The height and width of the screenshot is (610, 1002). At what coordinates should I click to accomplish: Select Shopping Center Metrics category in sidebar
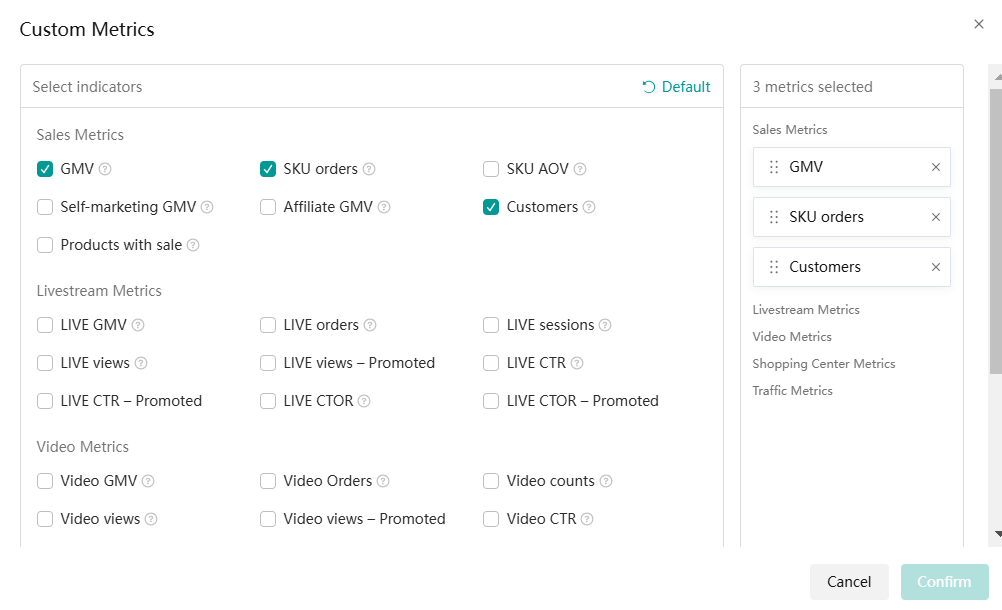(823, 364)
